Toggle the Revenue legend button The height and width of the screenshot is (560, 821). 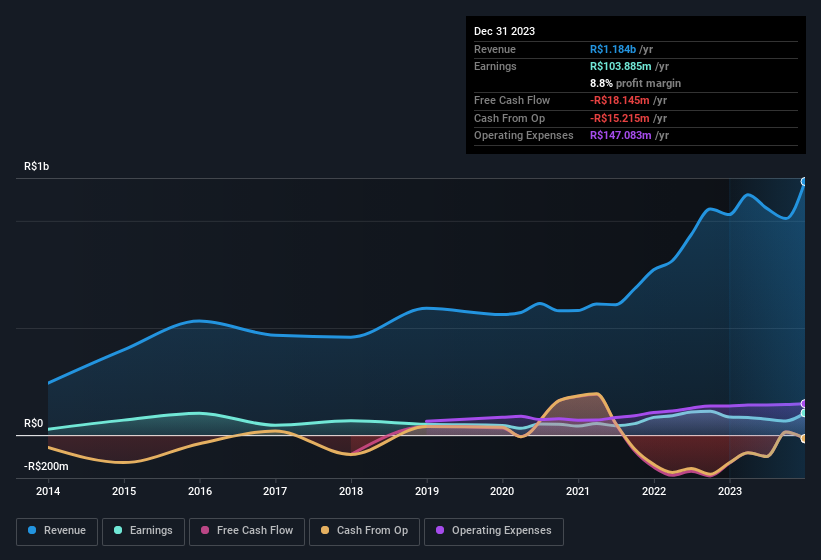click(x=57, y=531)
